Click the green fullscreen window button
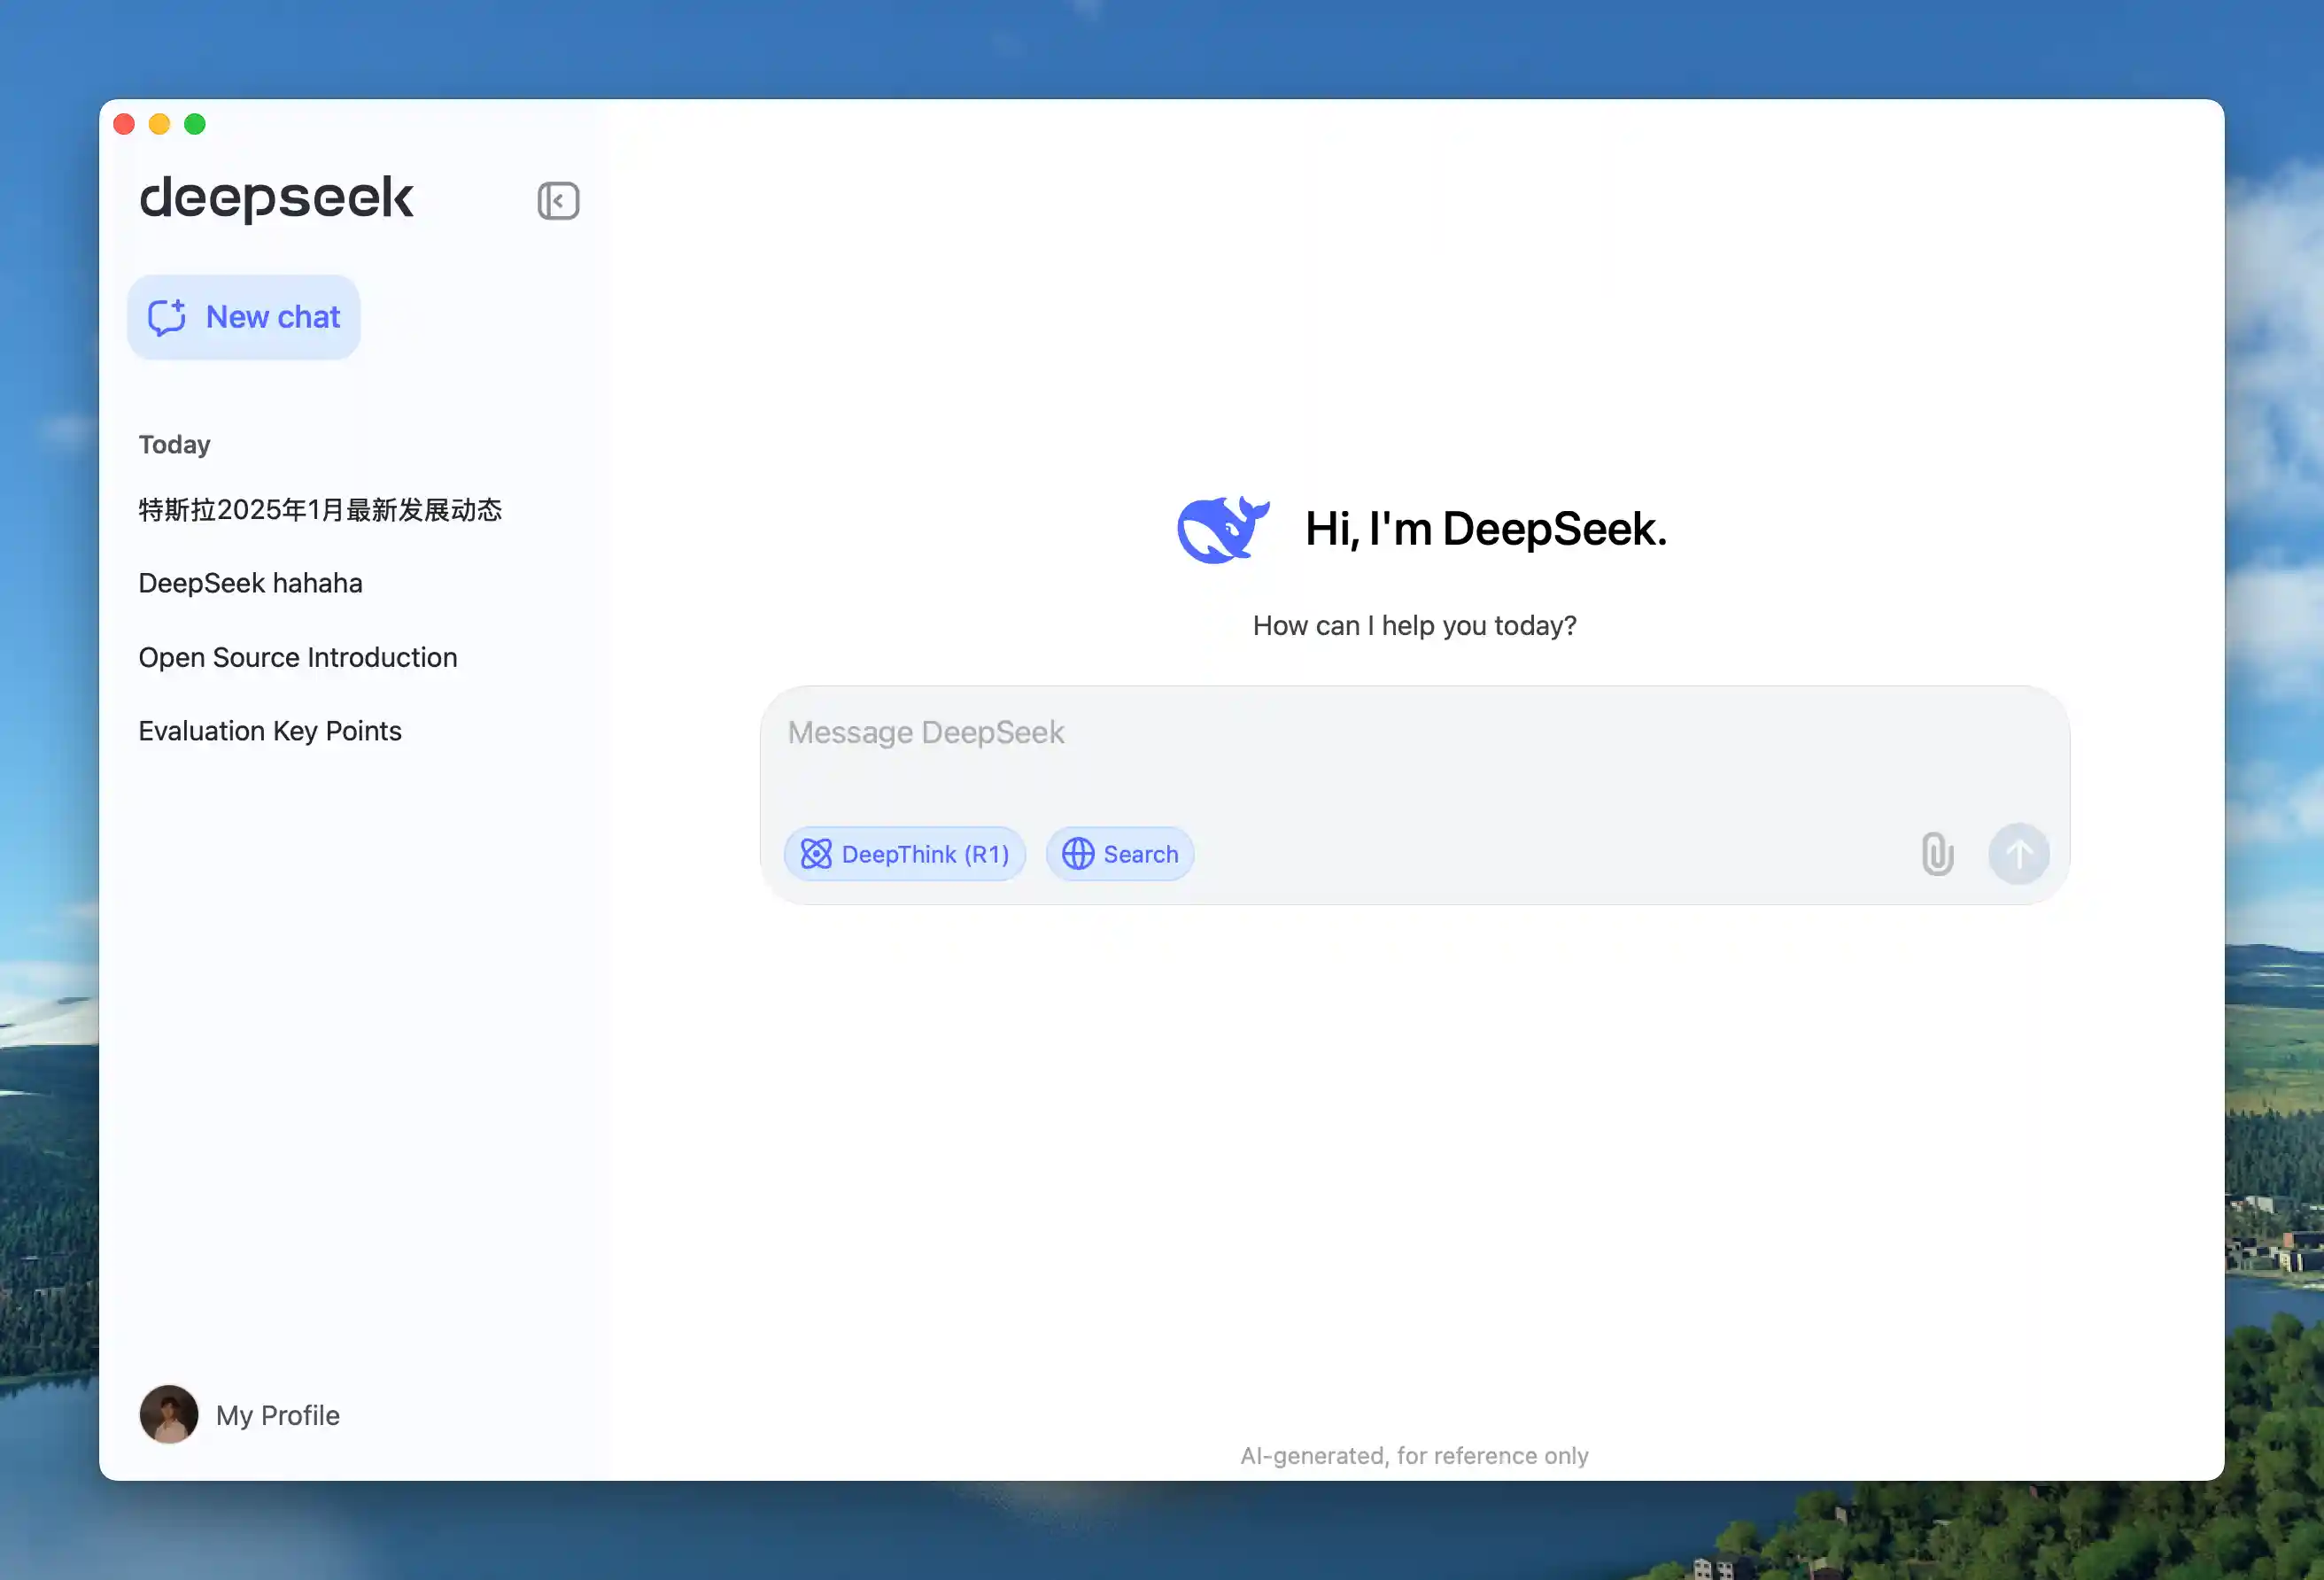The height and width of the screenshot is (1580, 2324). point(195,124)
